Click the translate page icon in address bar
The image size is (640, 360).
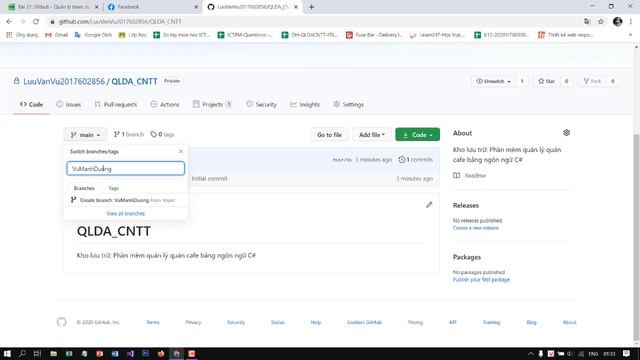(x=587, y=22)
